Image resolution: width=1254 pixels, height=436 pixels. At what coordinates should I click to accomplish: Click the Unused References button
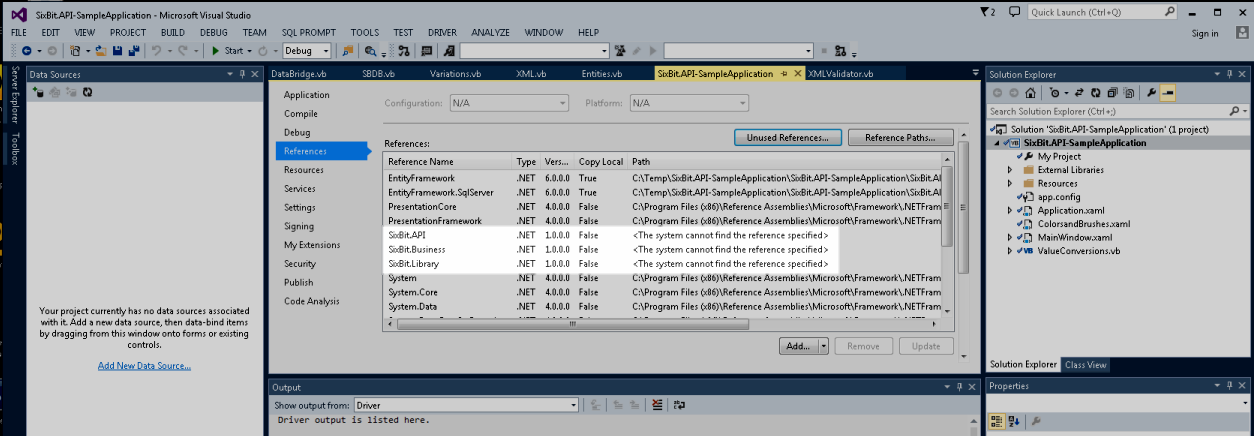(788, 137)
